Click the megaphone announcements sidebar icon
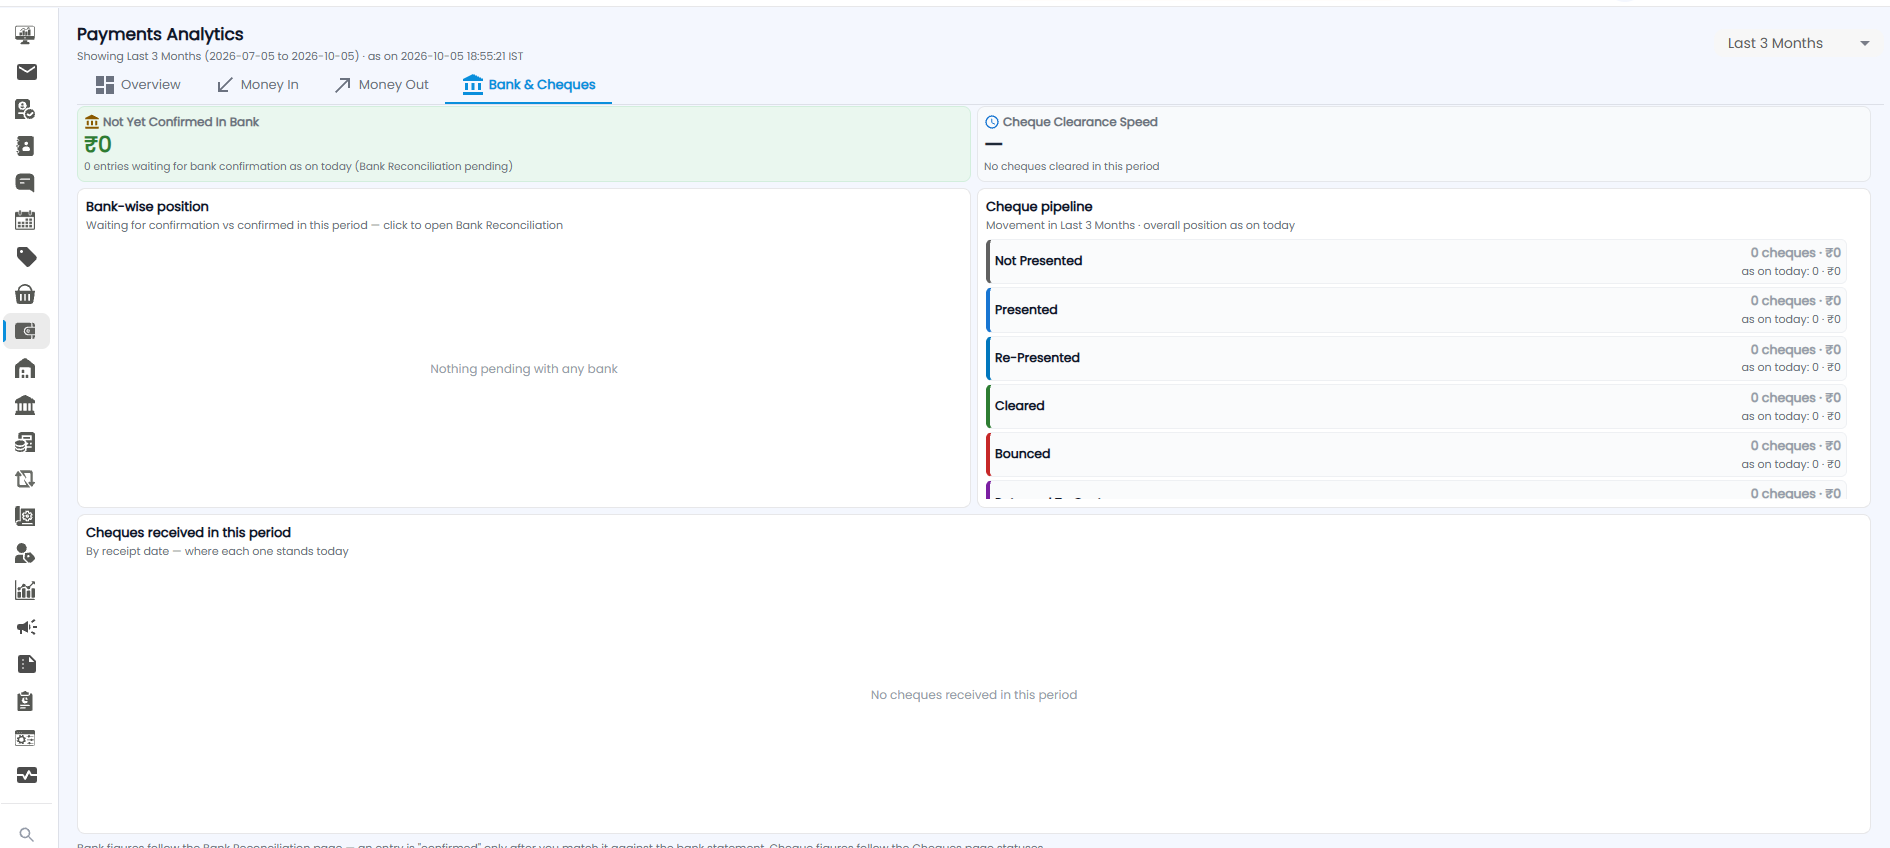Viewport: 1890px width, 848px height. click(x=26, y=627)
